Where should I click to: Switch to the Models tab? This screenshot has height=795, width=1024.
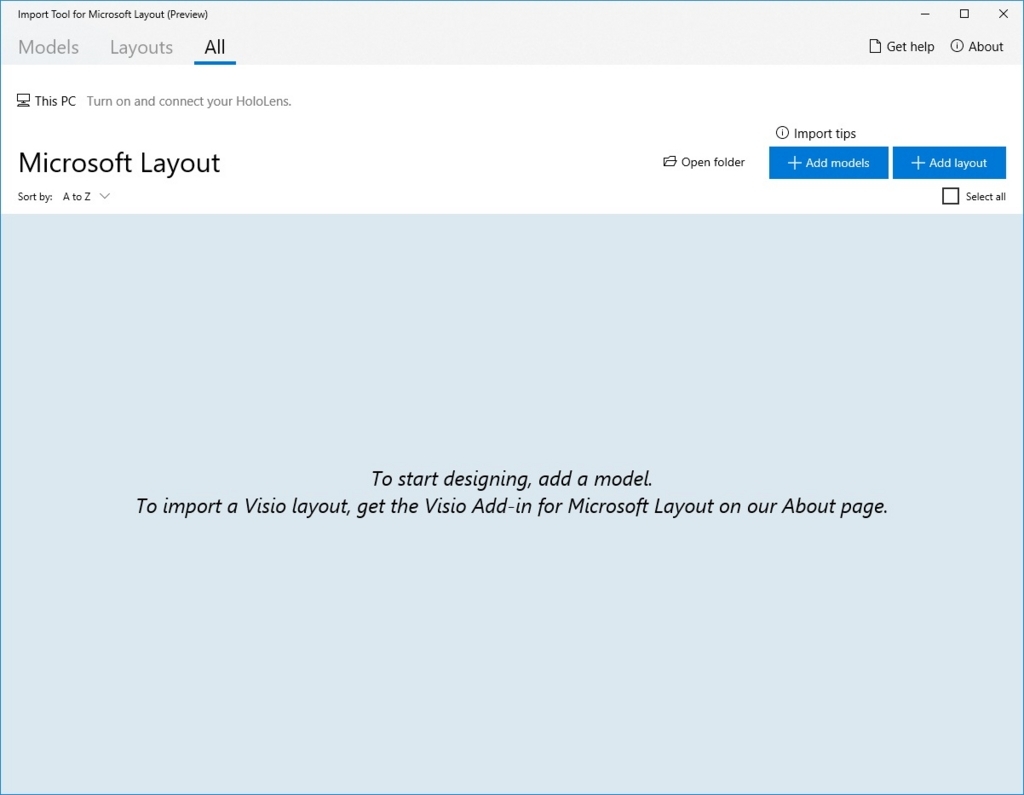click(48, 47)
